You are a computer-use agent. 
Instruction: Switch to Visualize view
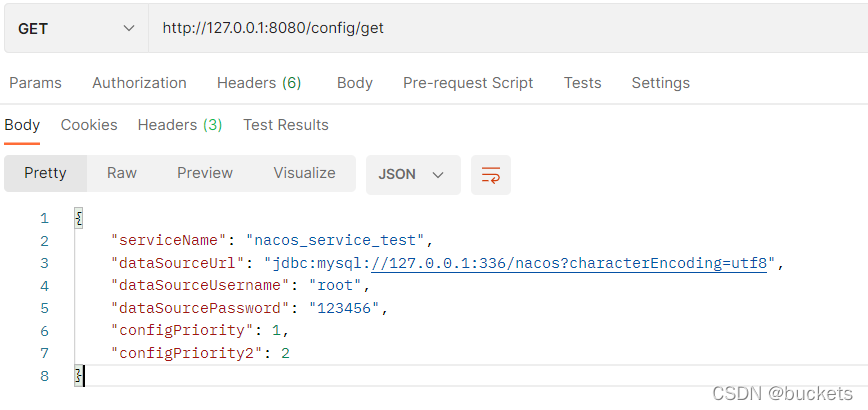coord(304,173)
